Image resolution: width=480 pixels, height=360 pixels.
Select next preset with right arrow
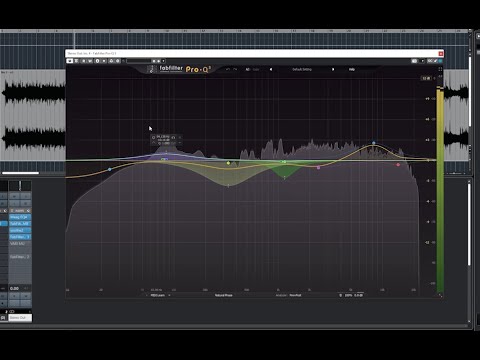pyautogui.click(x=333, y=69)
